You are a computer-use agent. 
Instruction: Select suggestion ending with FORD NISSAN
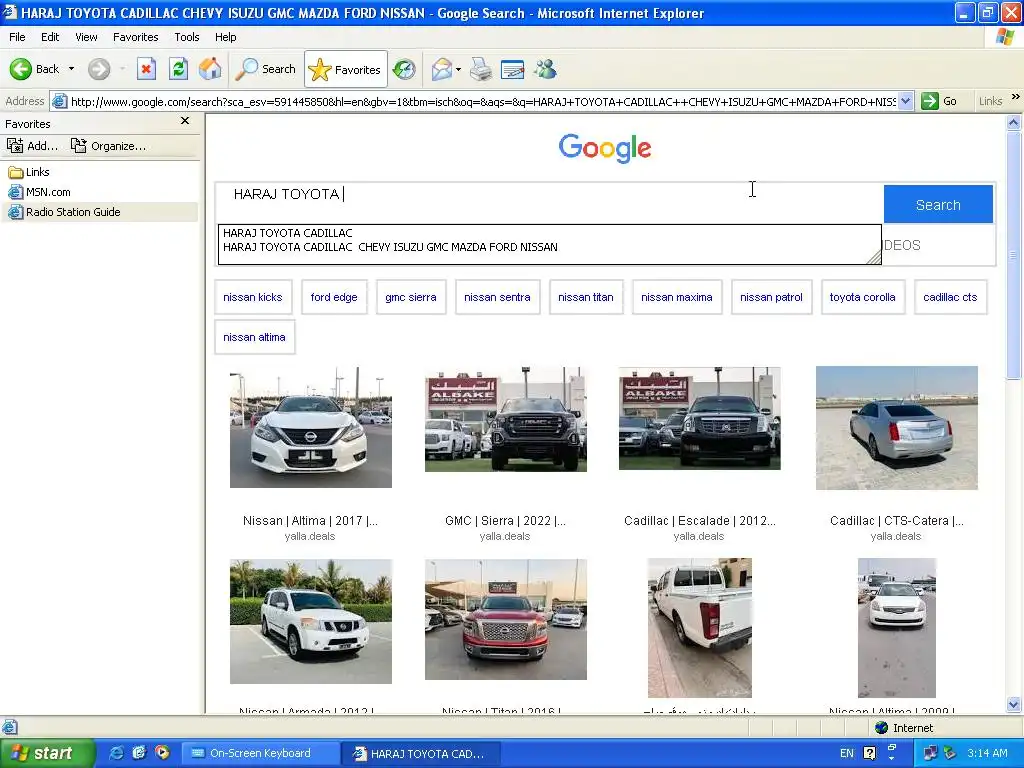391,248
